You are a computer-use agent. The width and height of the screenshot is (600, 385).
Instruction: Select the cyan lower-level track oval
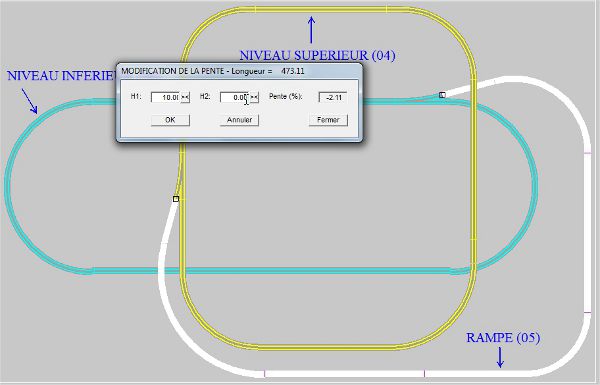[x=268, y=271]
